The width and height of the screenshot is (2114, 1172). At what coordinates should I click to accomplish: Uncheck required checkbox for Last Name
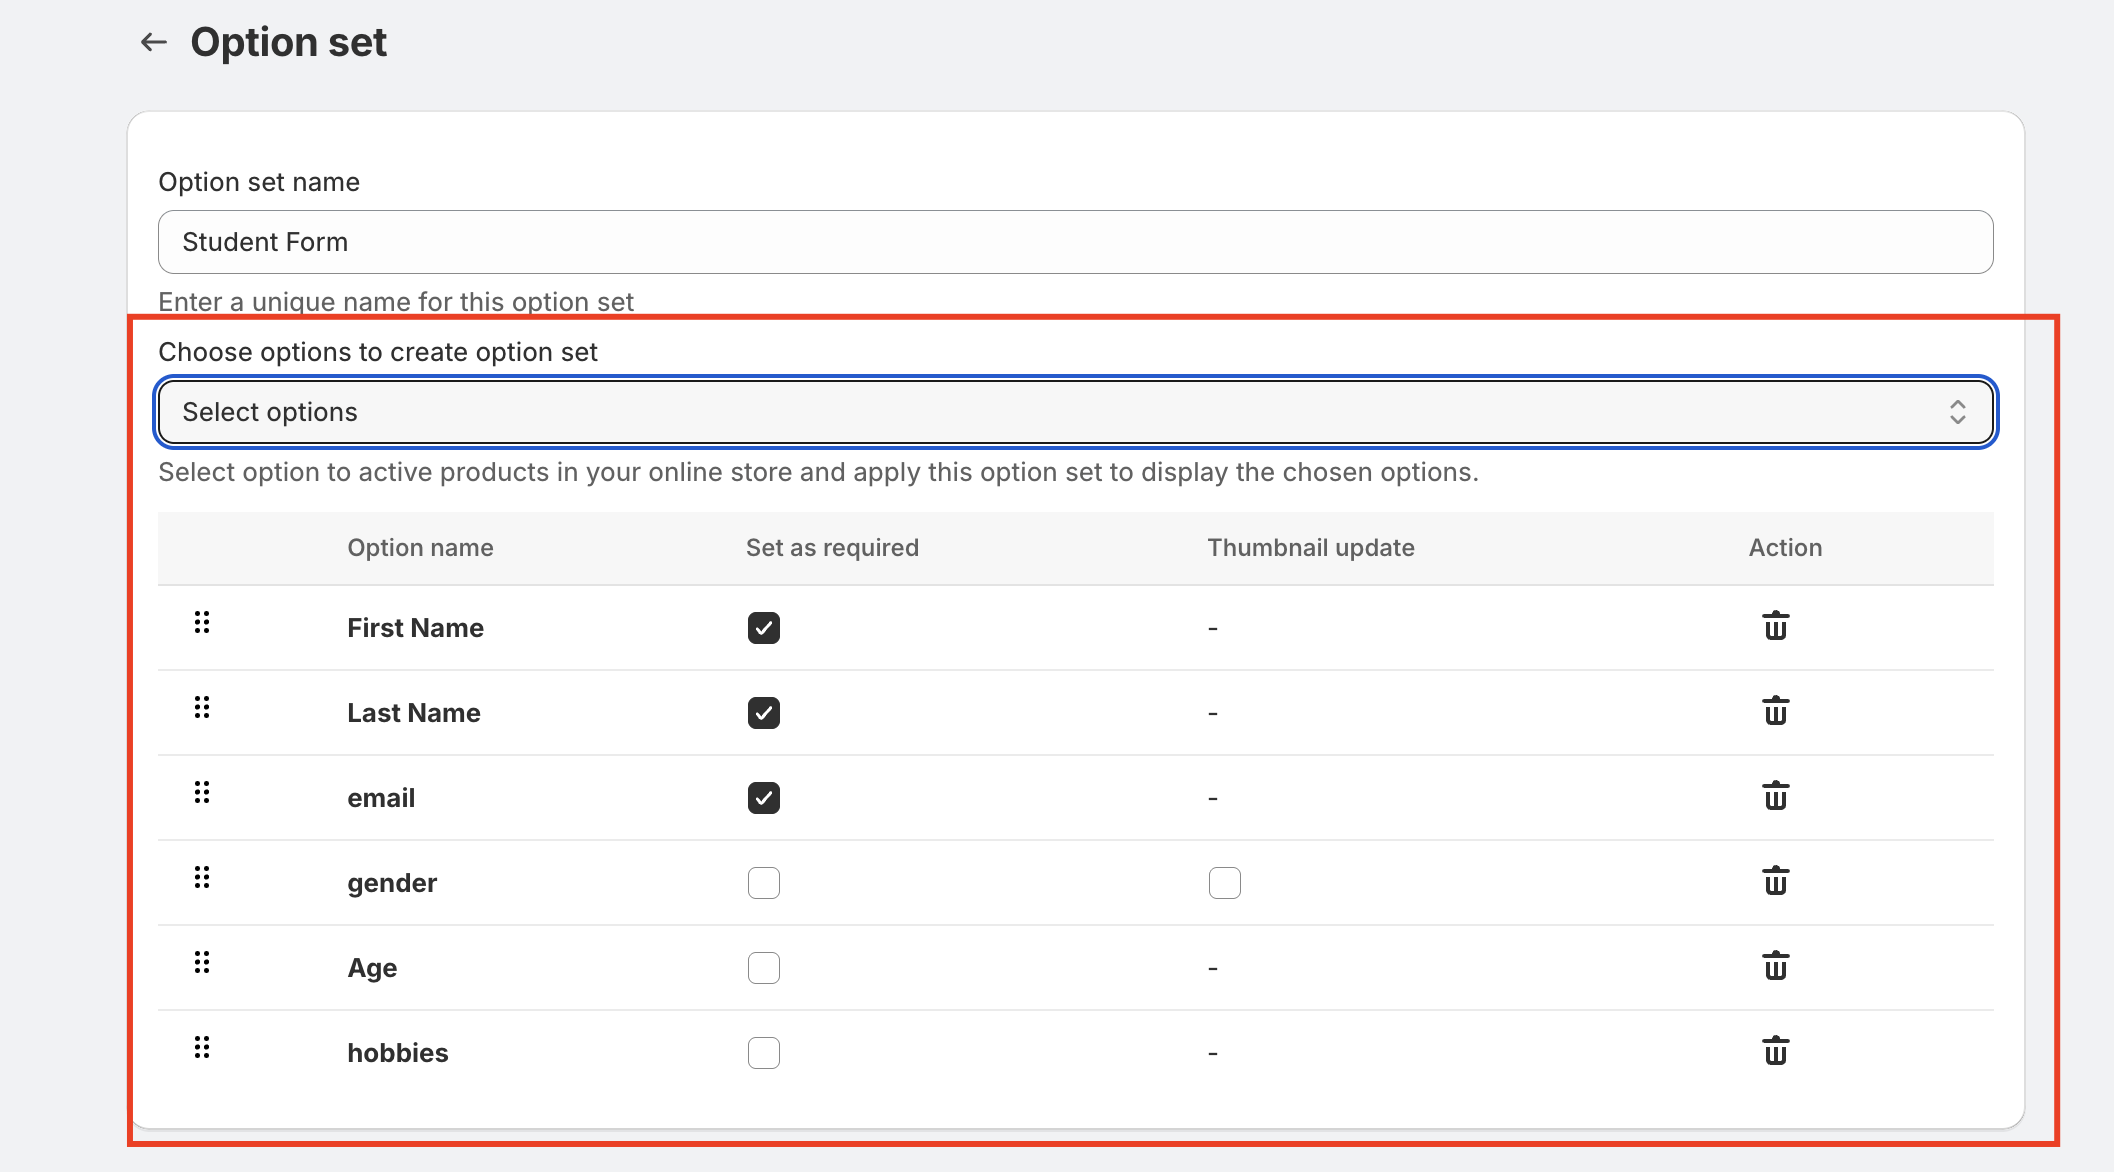point(764,713)
